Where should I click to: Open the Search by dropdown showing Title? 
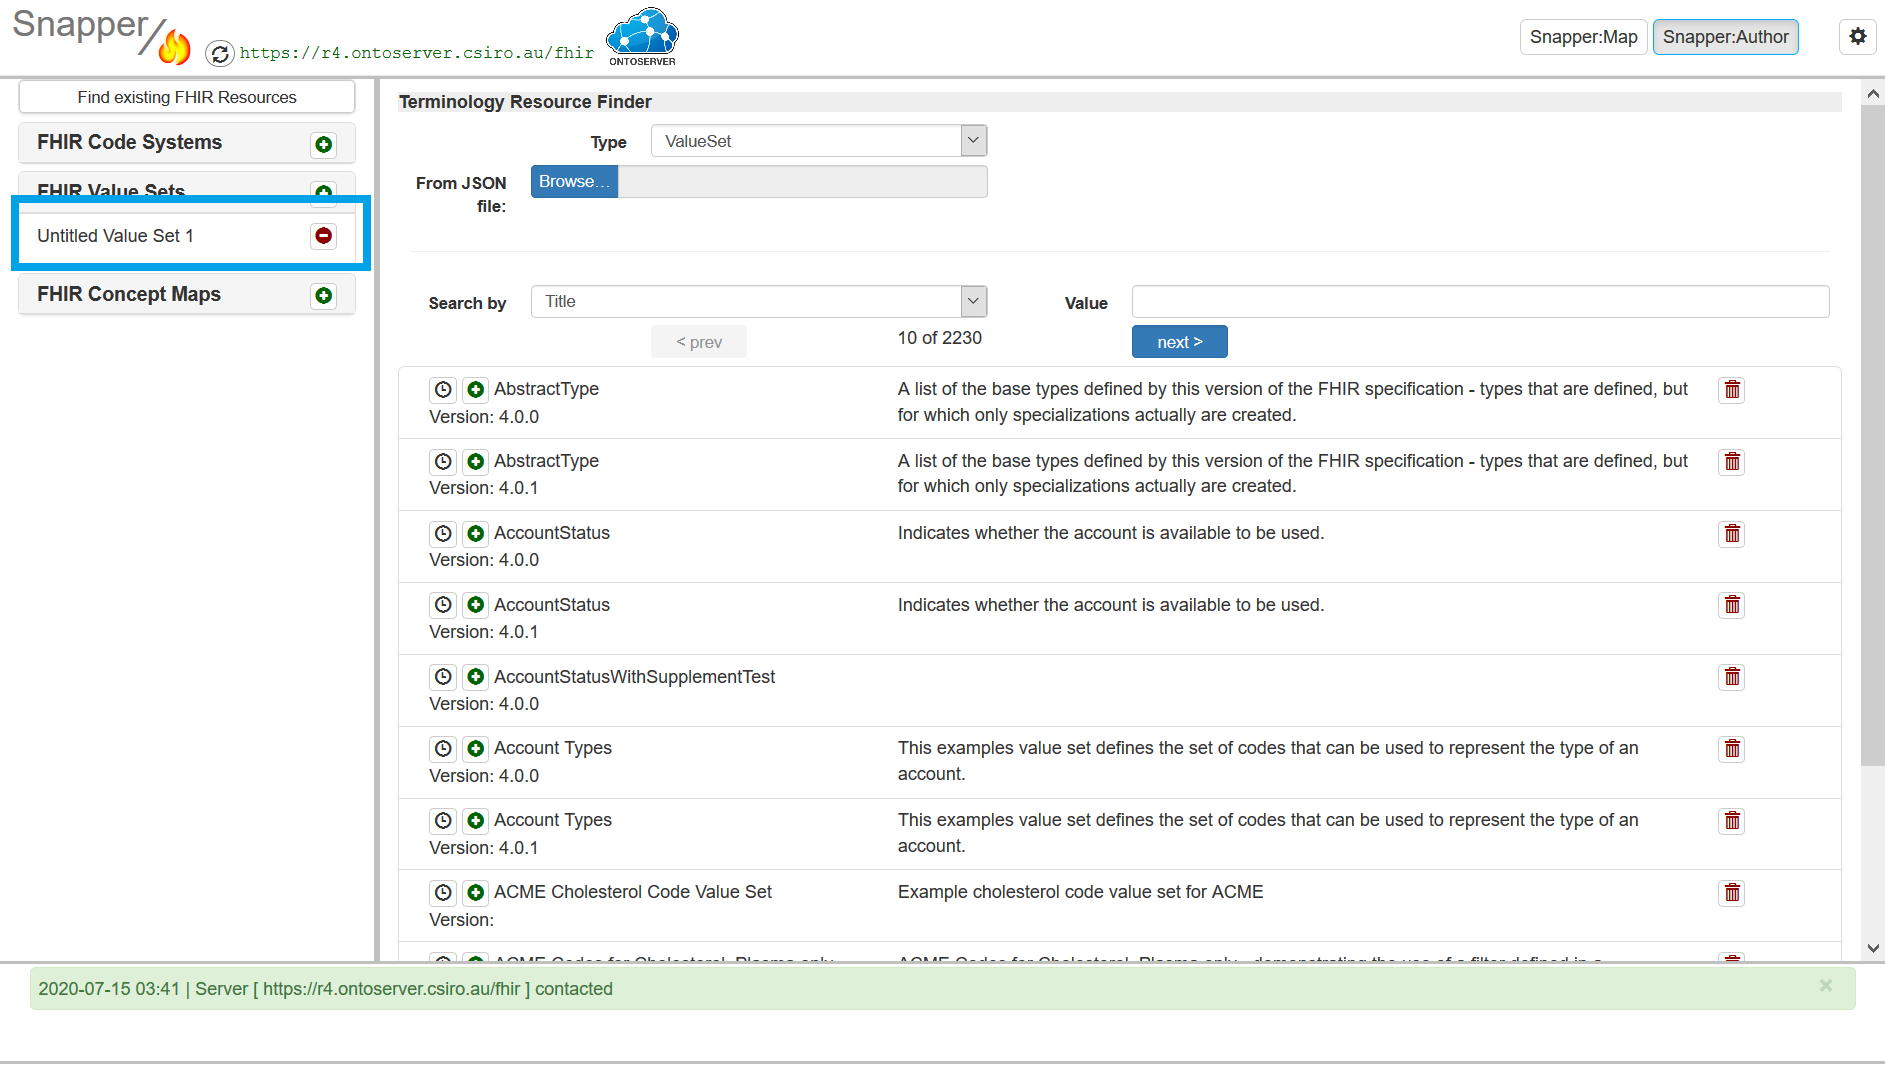(x=759, y=302)
